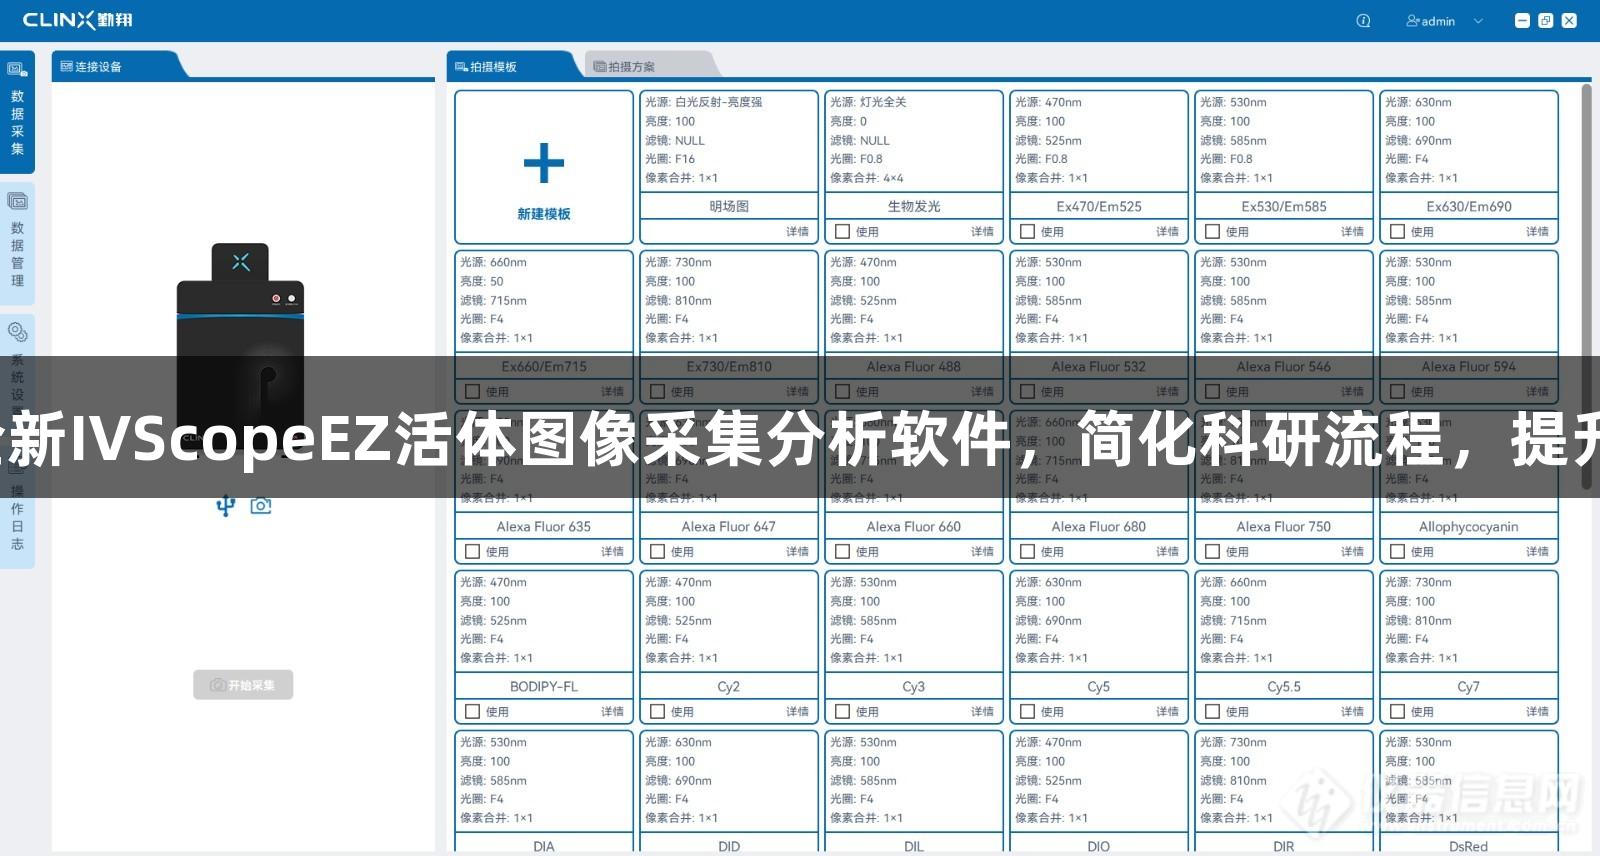Open 详情 for Ex530/Em585 template
Screen dimensions: 1600x856
(1352, 232)
